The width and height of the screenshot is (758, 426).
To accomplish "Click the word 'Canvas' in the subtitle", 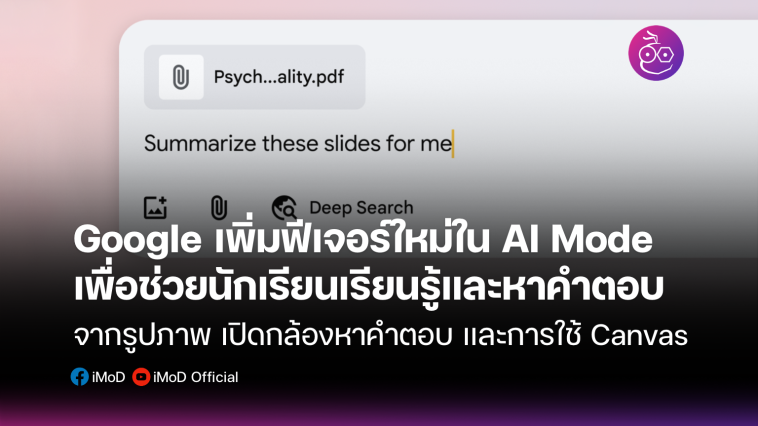I will 639,336.
